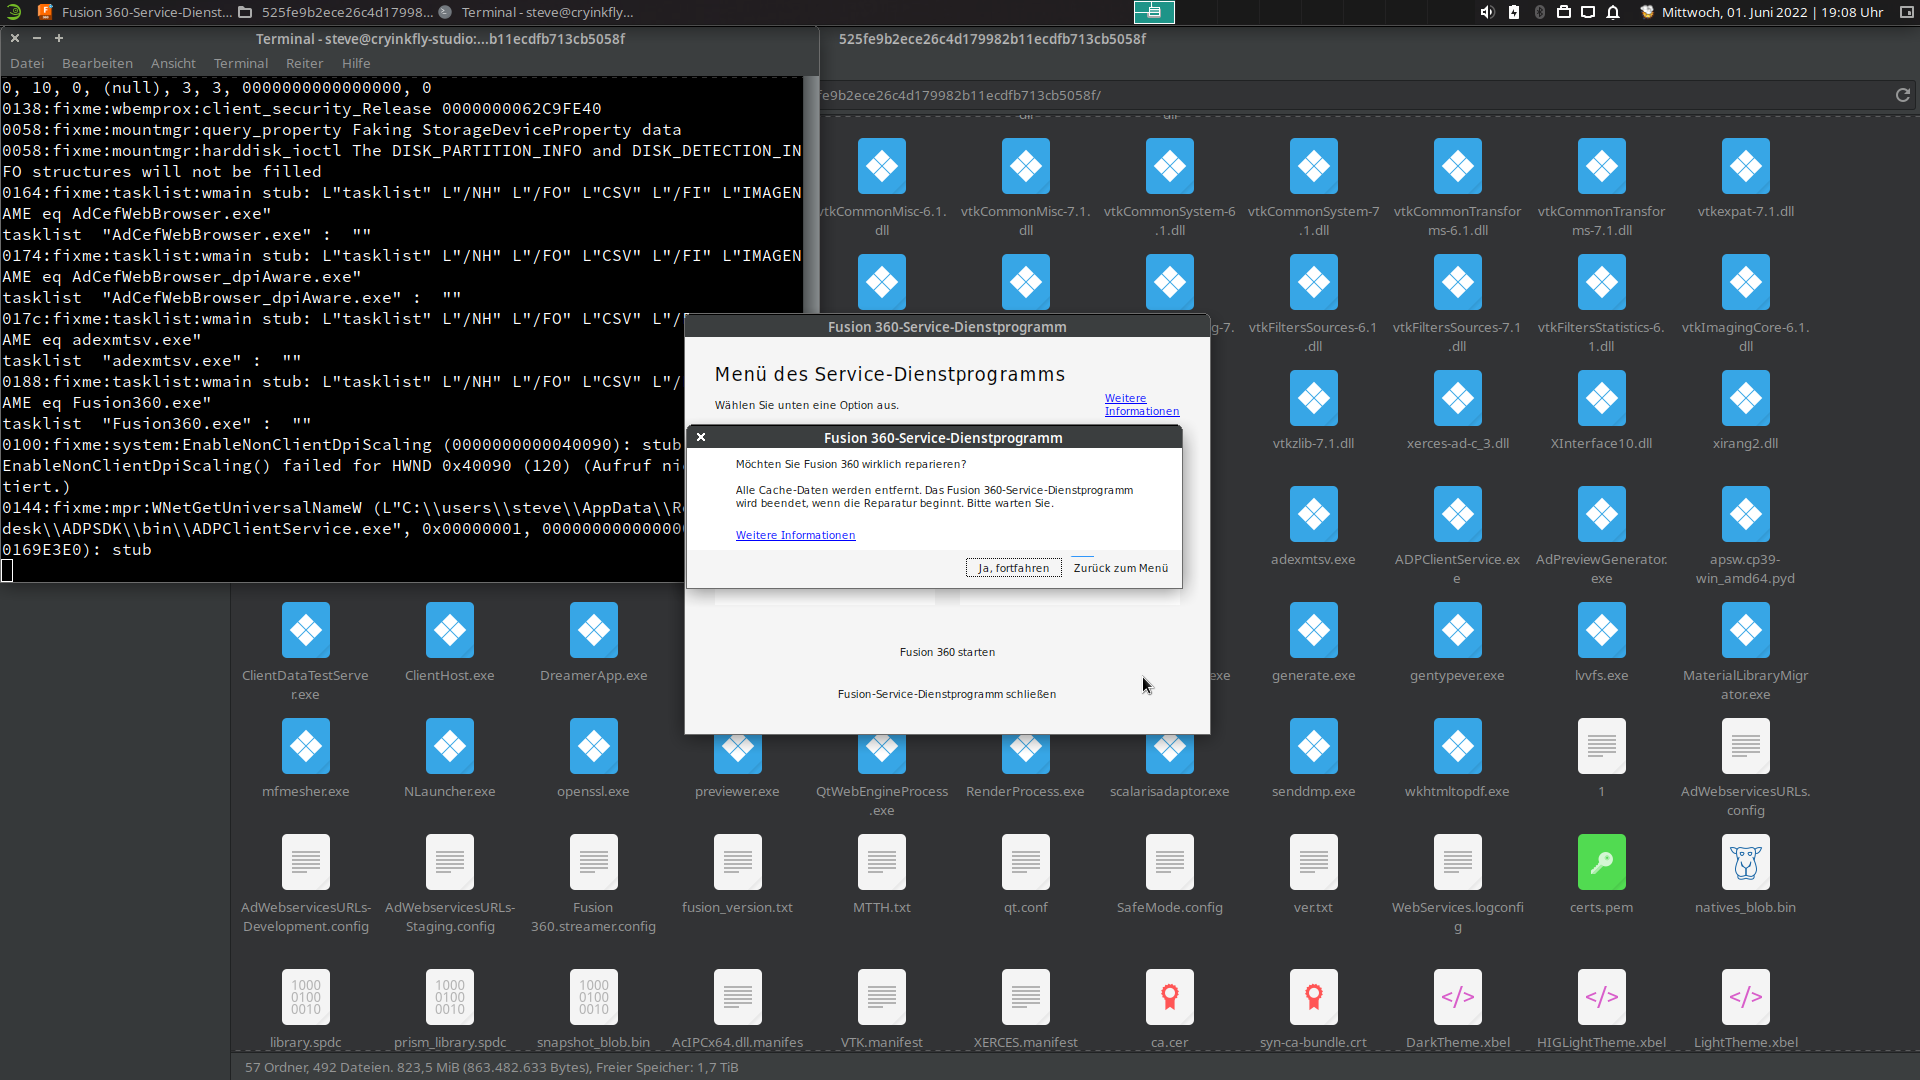
Task: Select the DarkTheme.xbel file icon
Action: [1457, 996]
